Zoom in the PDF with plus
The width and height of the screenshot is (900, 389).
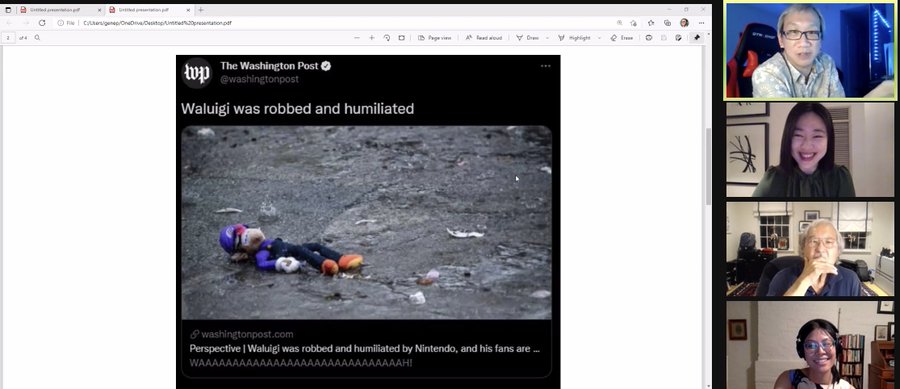(x=371, y=38)
